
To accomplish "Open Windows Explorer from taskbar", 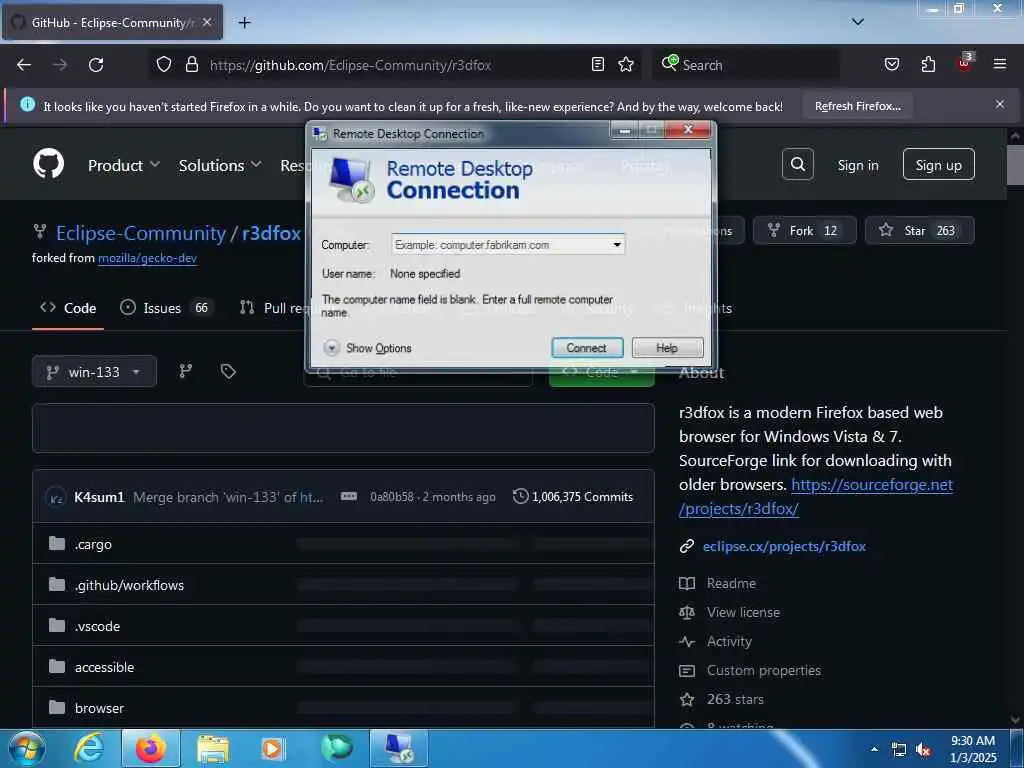I will tap(213, 748).
